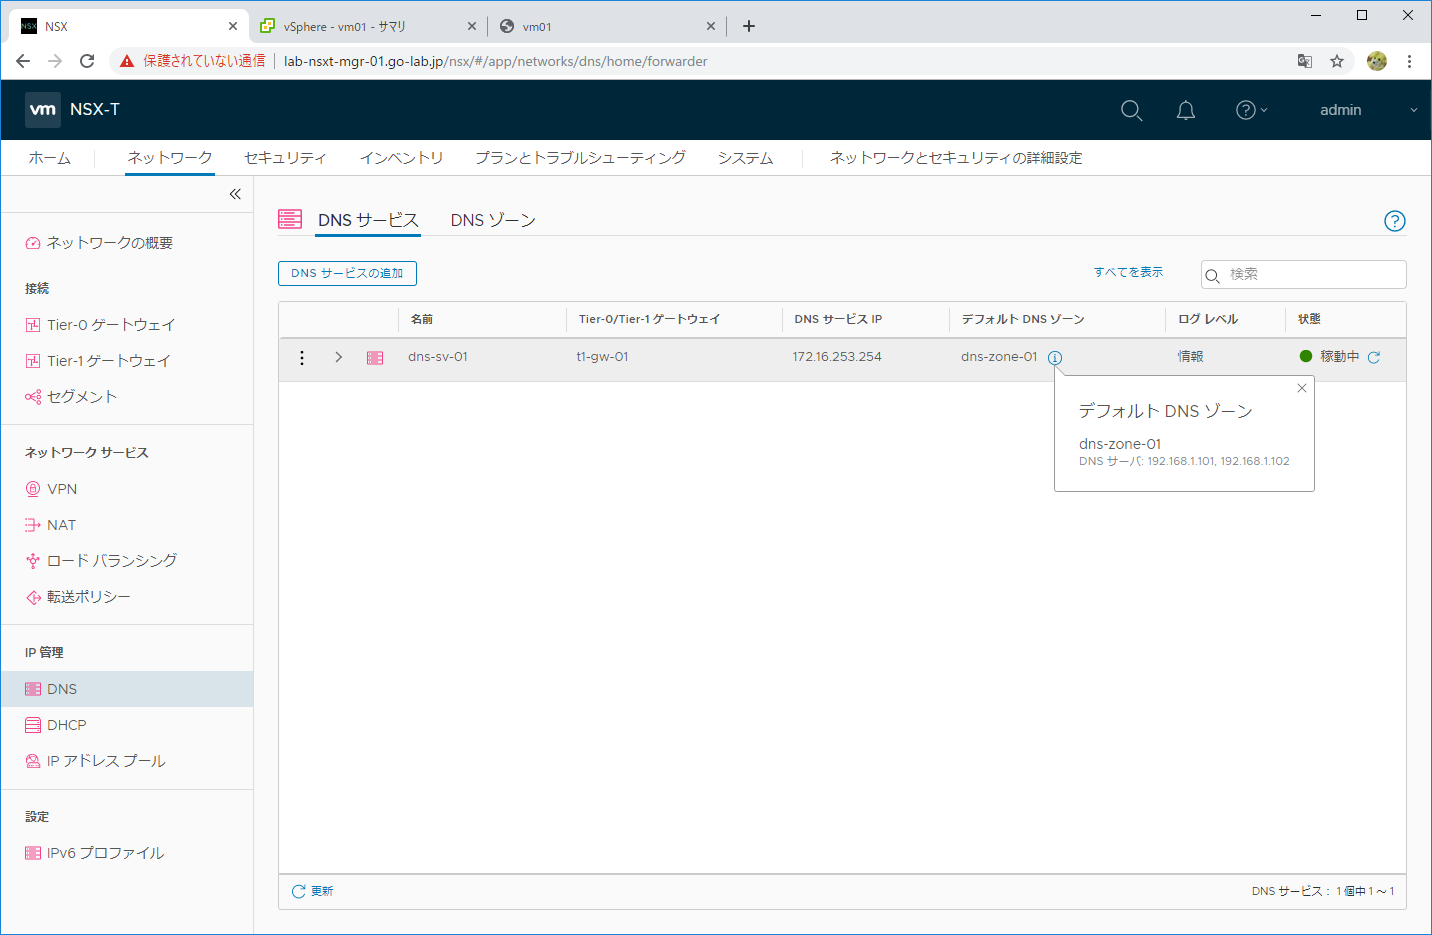The width and height of the screenshot is (1432, 935).
Task: Sort by Tier-0/Tier-1 ゲートウェイ column header
Action: coord(649,319)
